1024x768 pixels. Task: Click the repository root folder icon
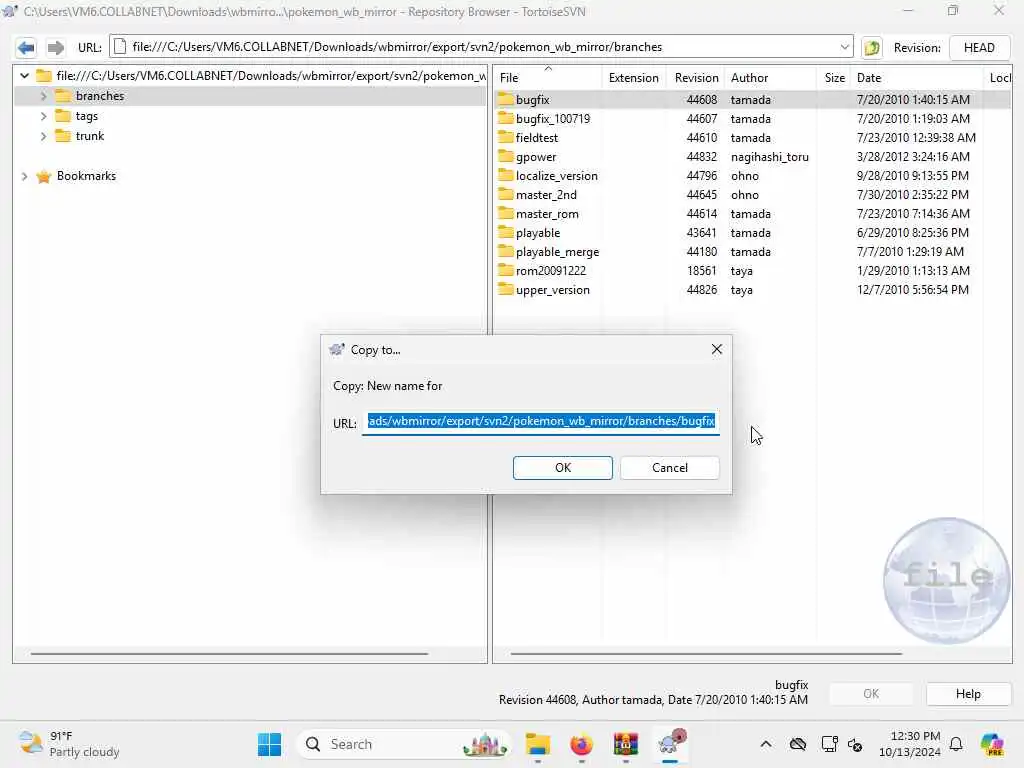44,76
